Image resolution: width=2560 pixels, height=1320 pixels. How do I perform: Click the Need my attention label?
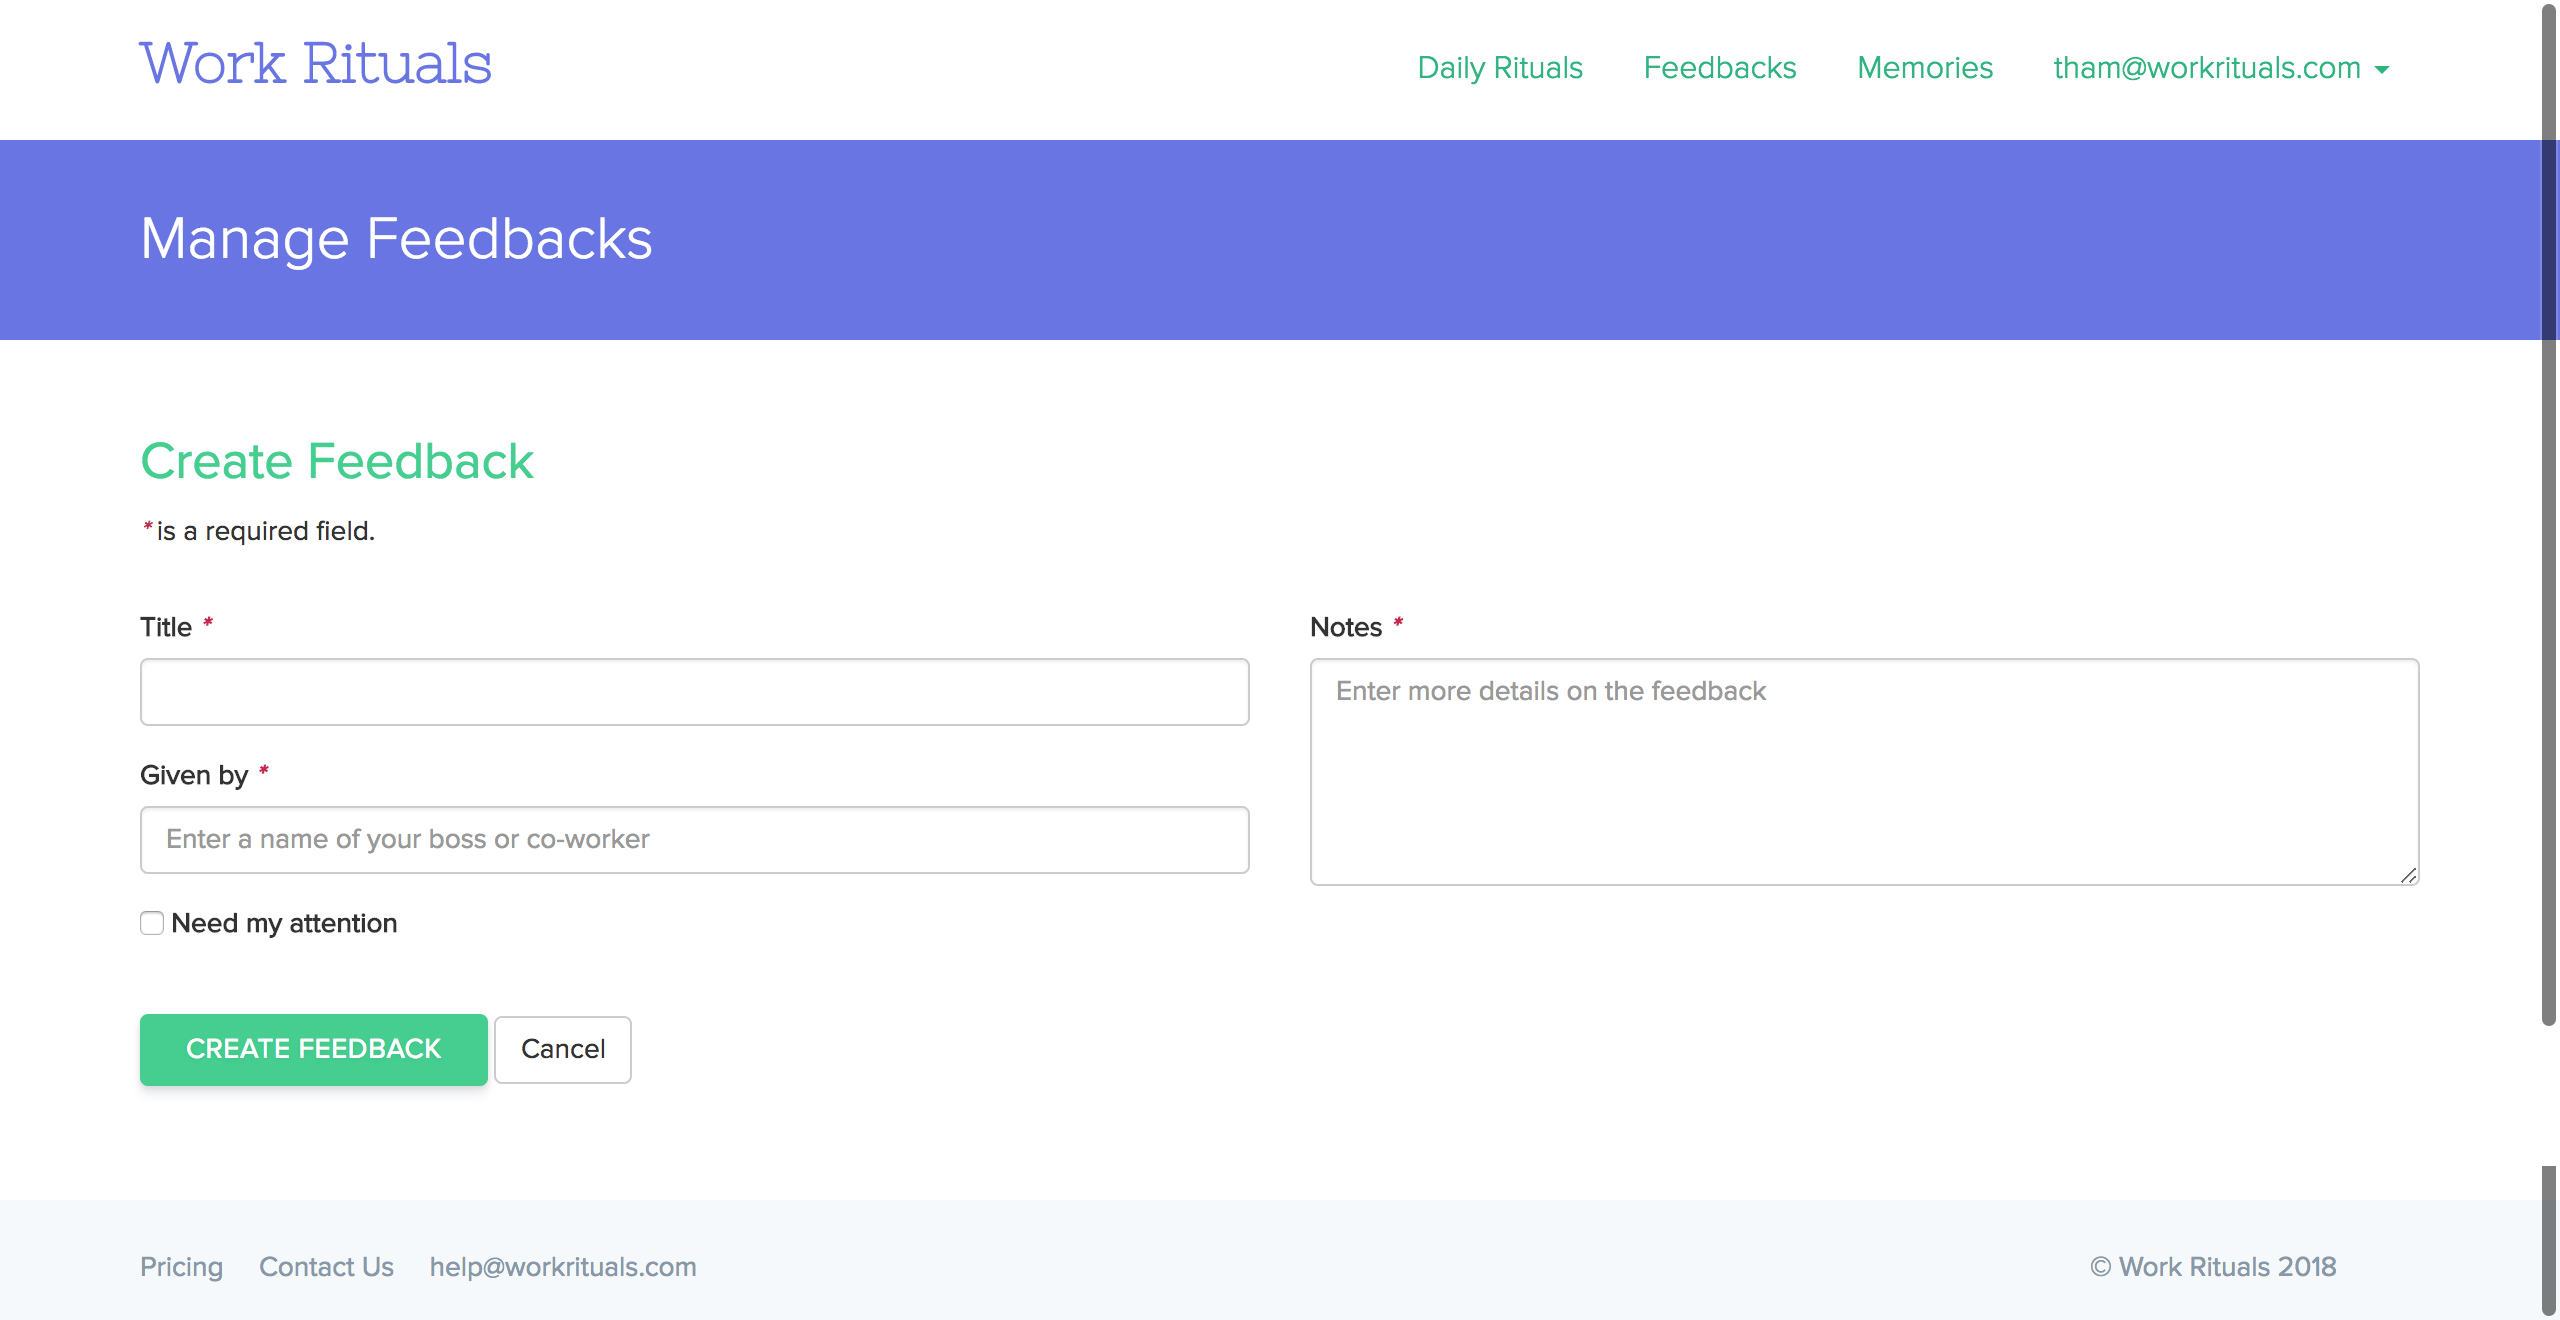pos(284,923)
